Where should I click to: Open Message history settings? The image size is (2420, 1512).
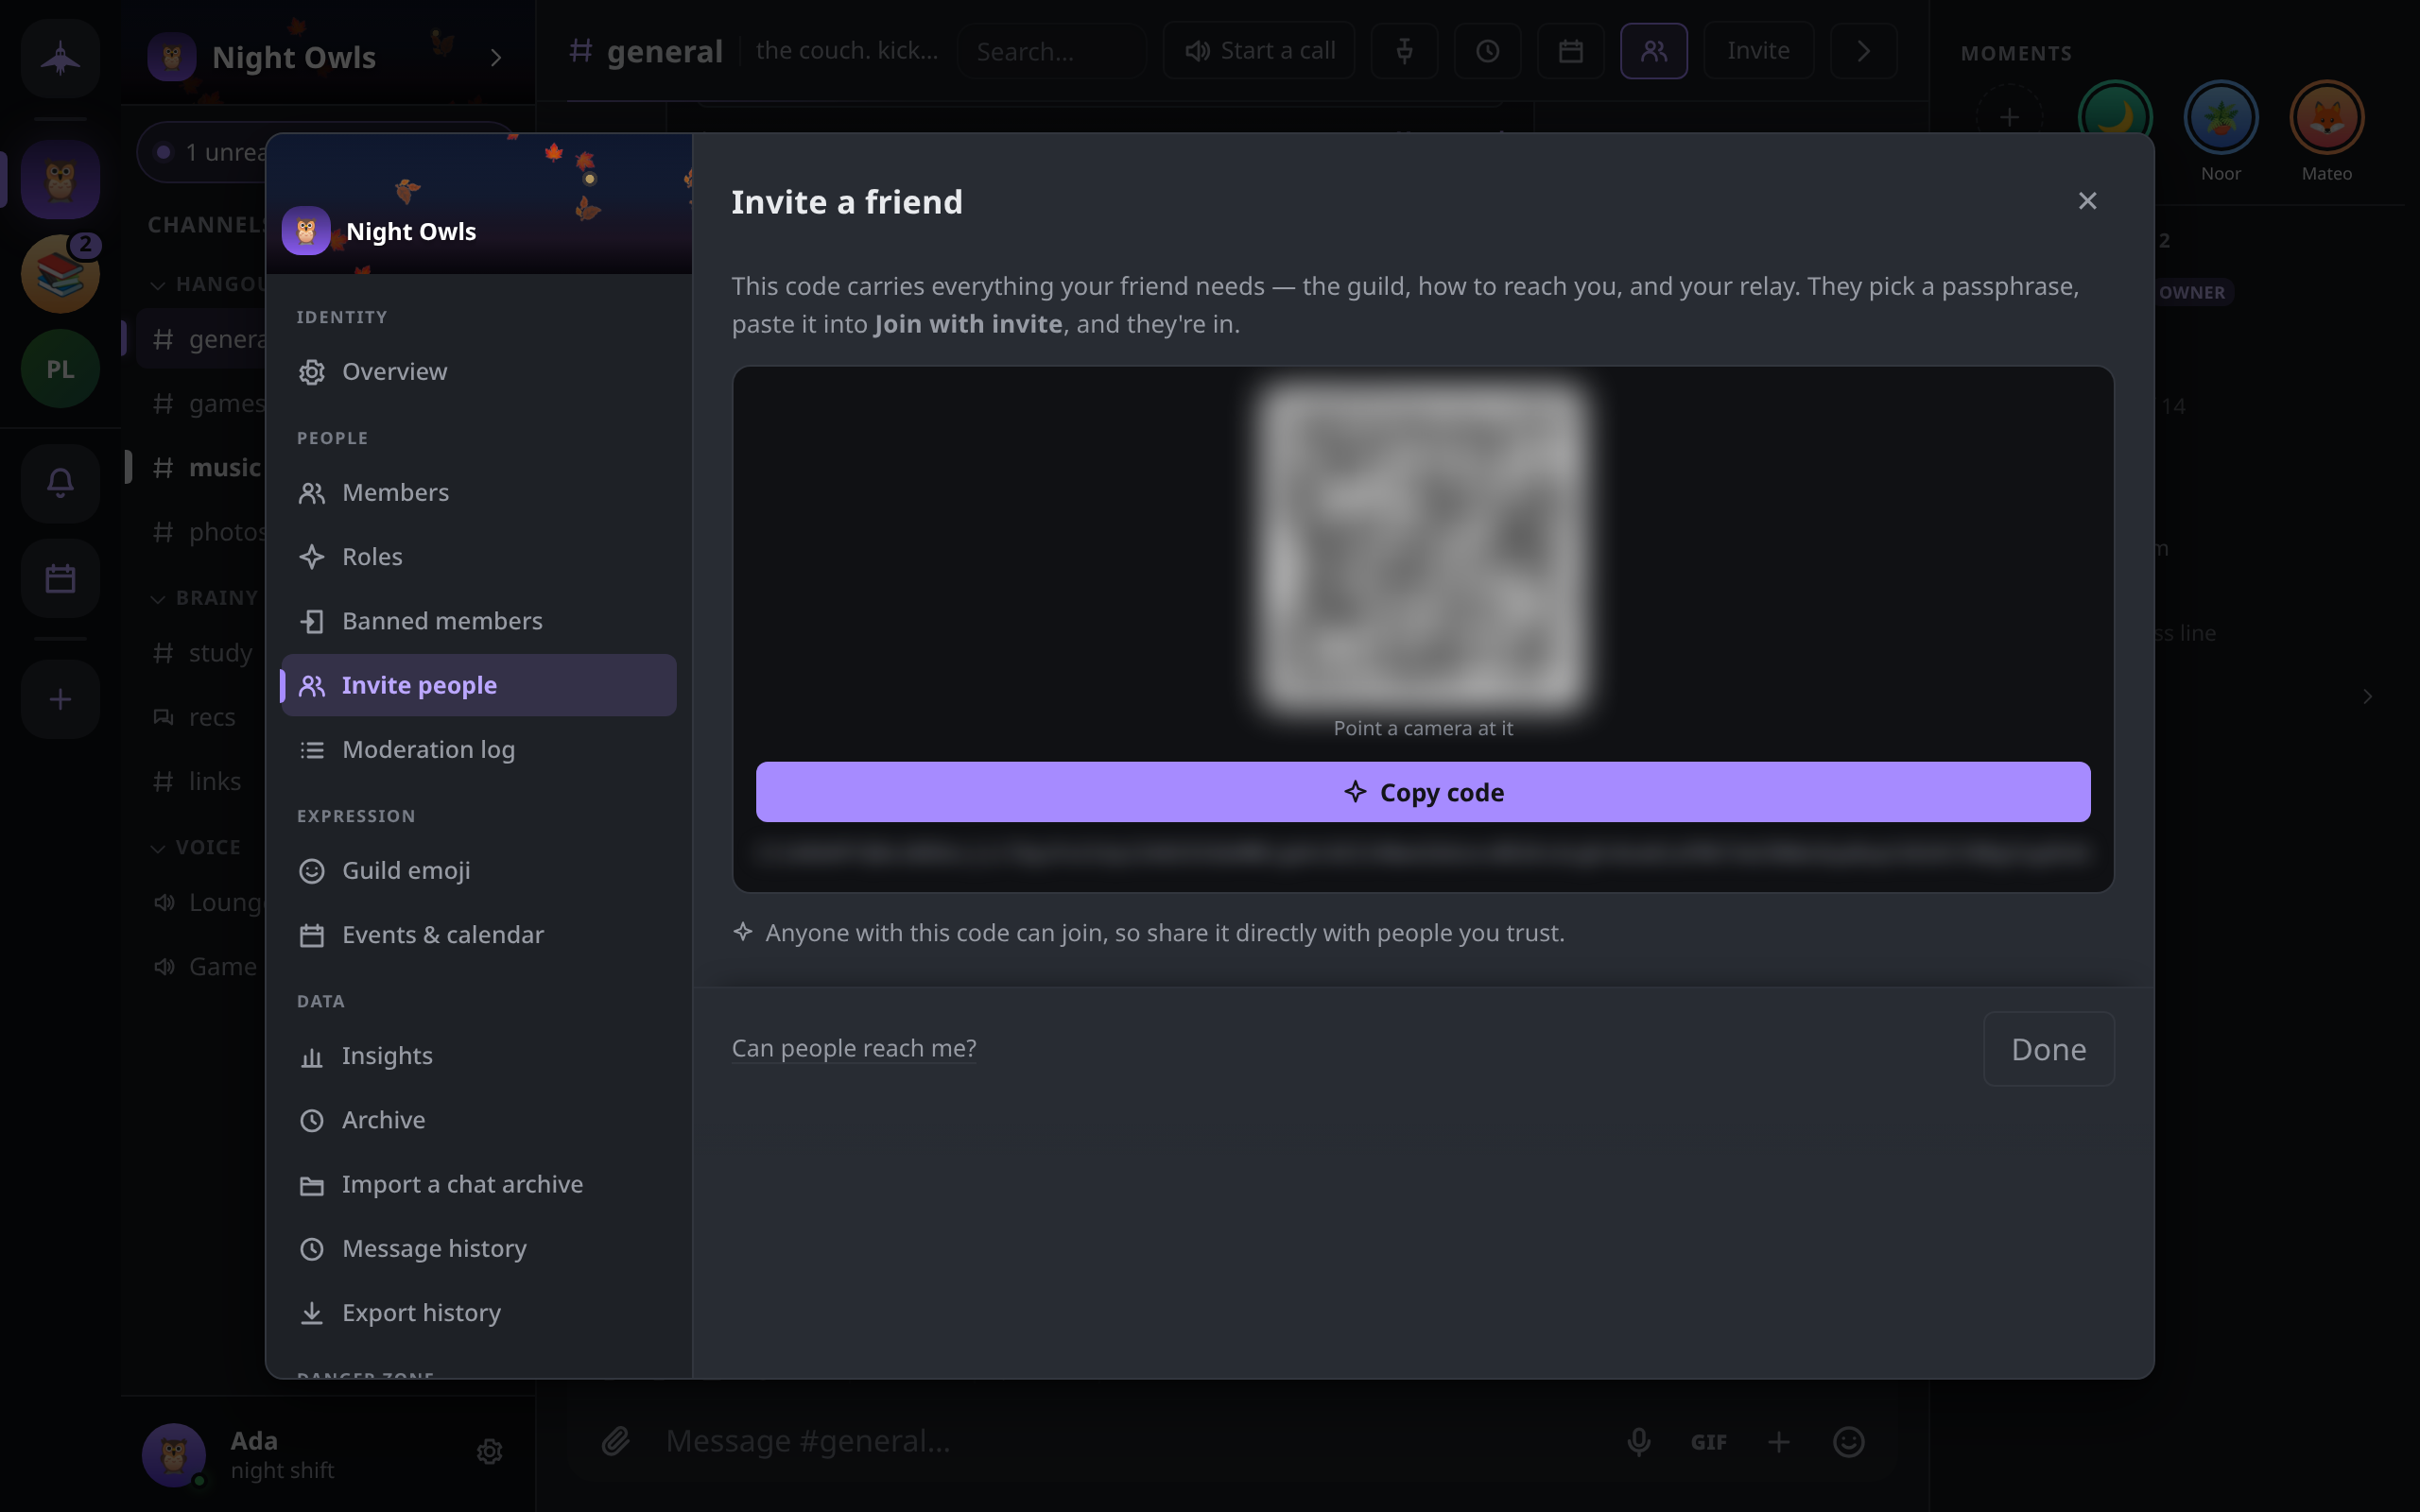point(478,1248)
